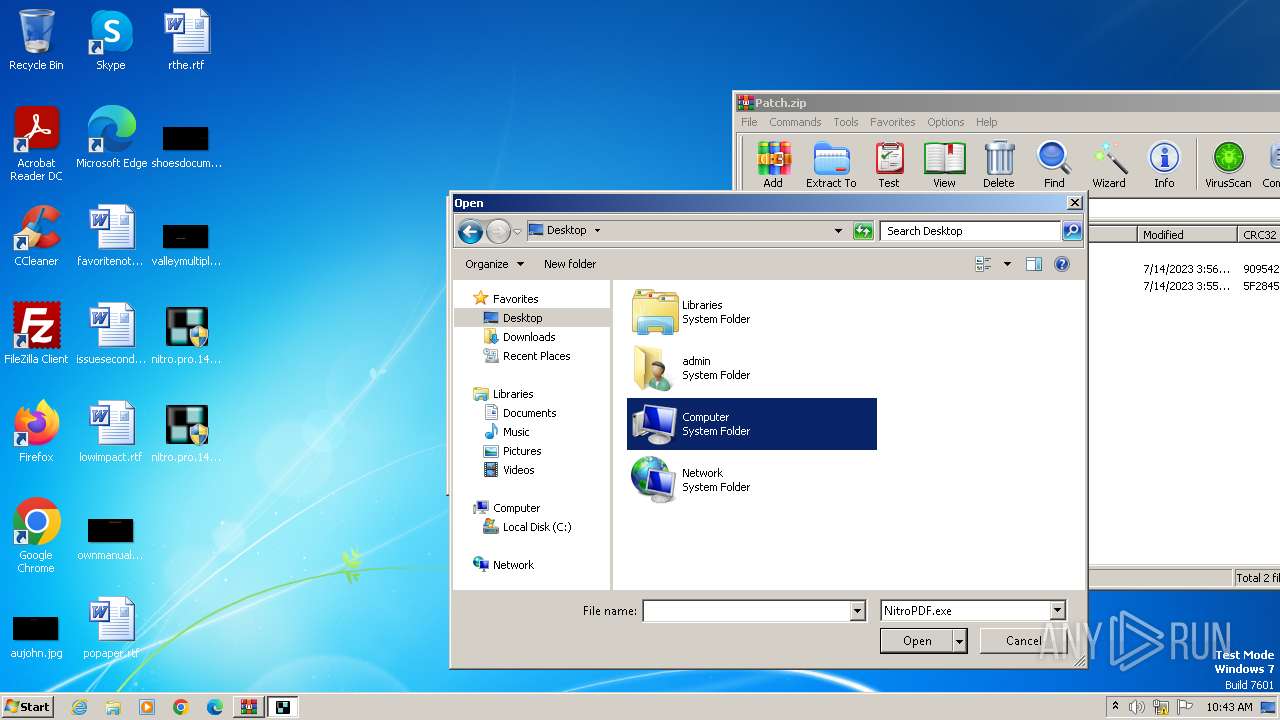Open the Desktop breadcrumb arrow in address bar
Screen dimensions: 1280x720
coord(597,231)
